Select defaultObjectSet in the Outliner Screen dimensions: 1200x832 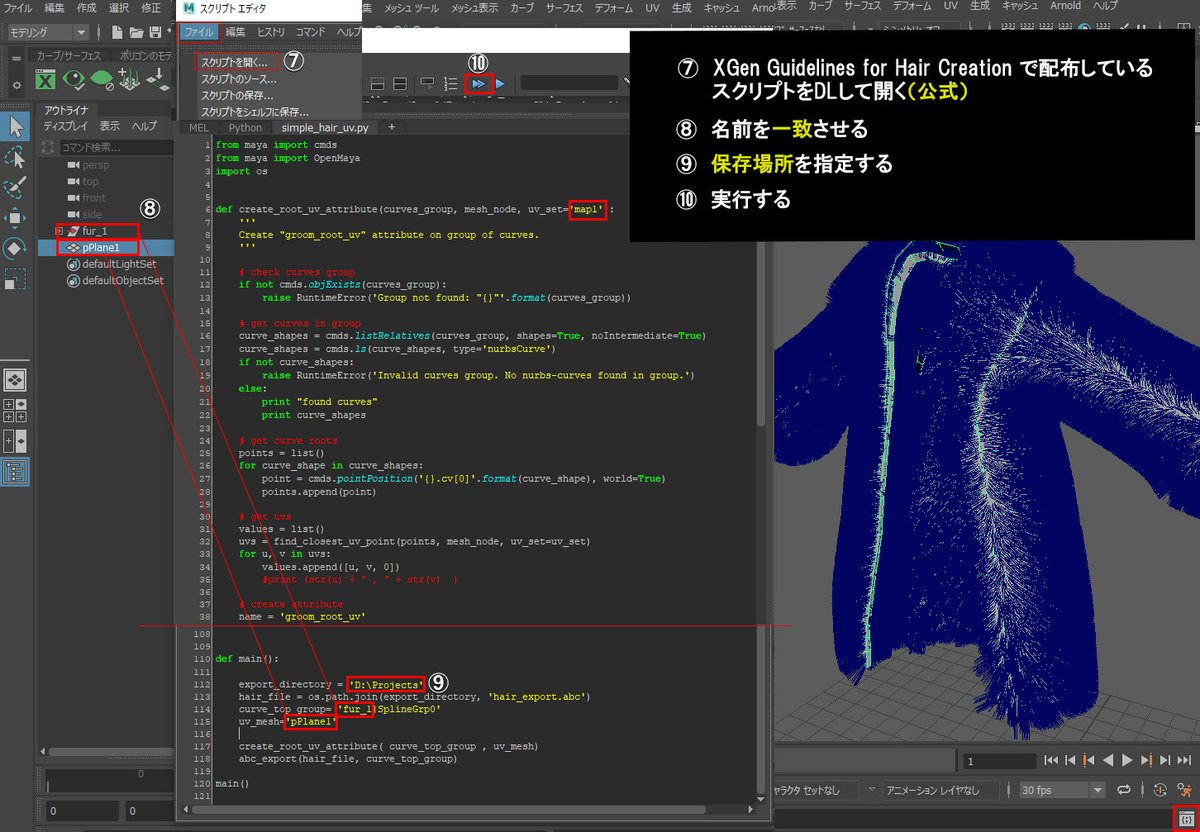coord(123,280)
